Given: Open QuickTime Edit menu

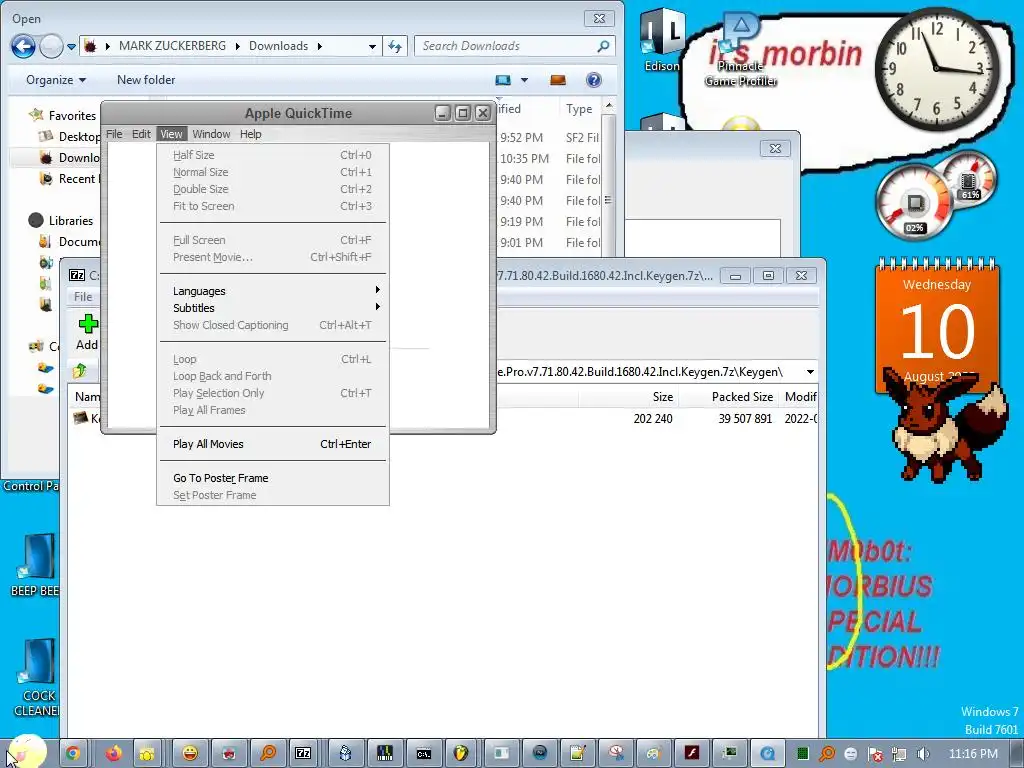Looking at the screenshot, I should 141,134.
